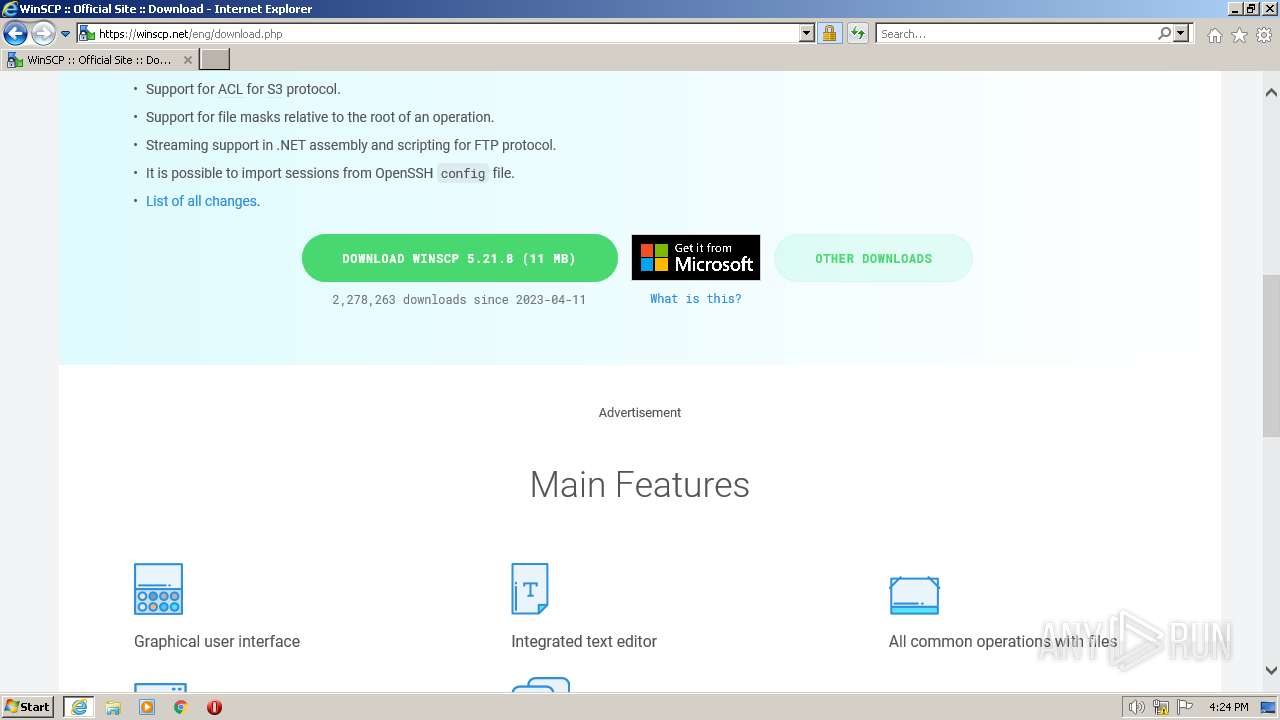Click the magnifier search icon
The height and width of the screenshot is (720, 1280).
1164,33
